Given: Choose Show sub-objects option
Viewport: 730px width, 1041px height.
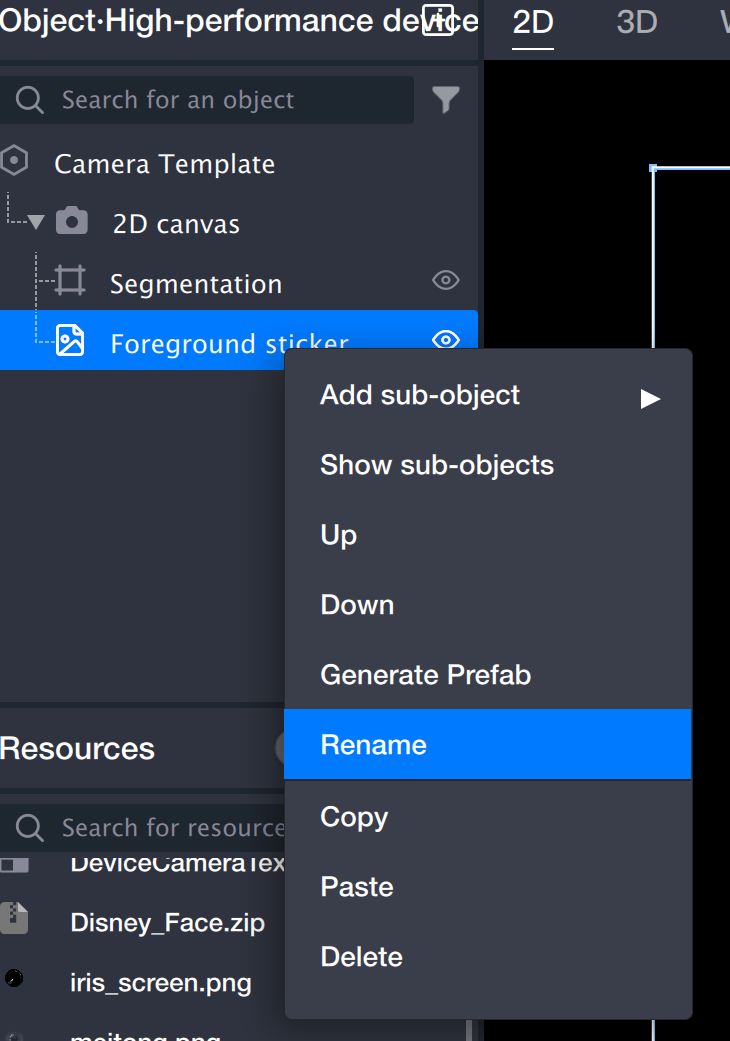Looking at the screenshot, I should click(487, 465).
